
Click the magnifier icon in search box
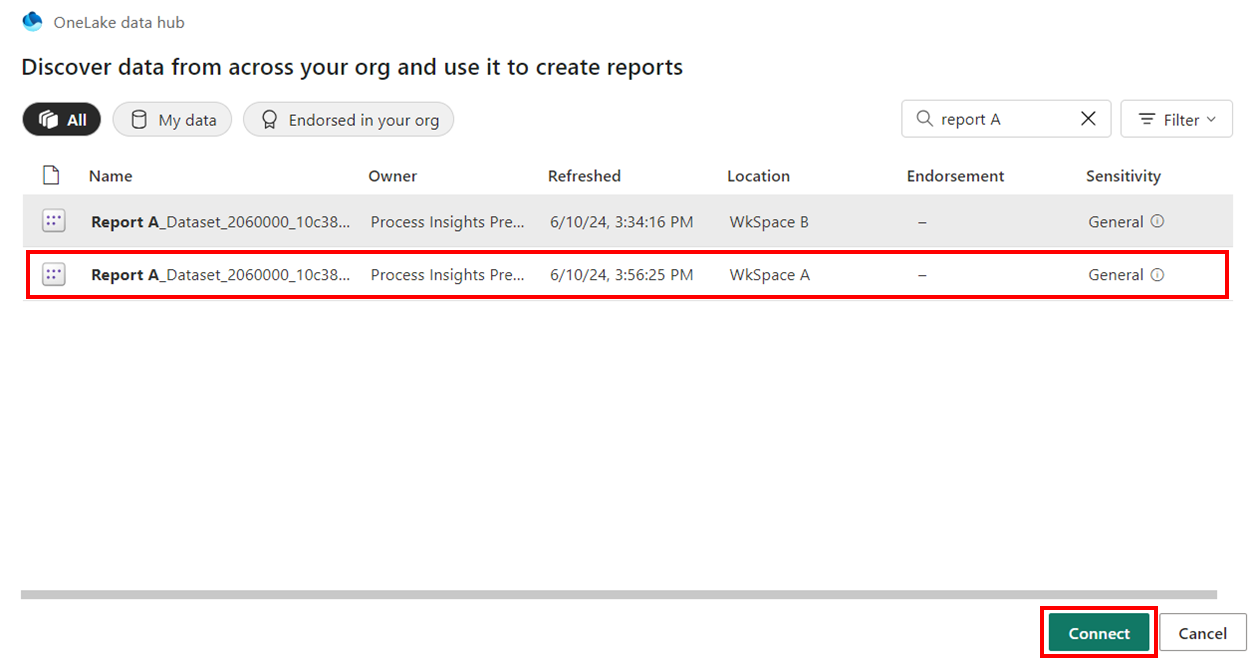tap(923, 119)
